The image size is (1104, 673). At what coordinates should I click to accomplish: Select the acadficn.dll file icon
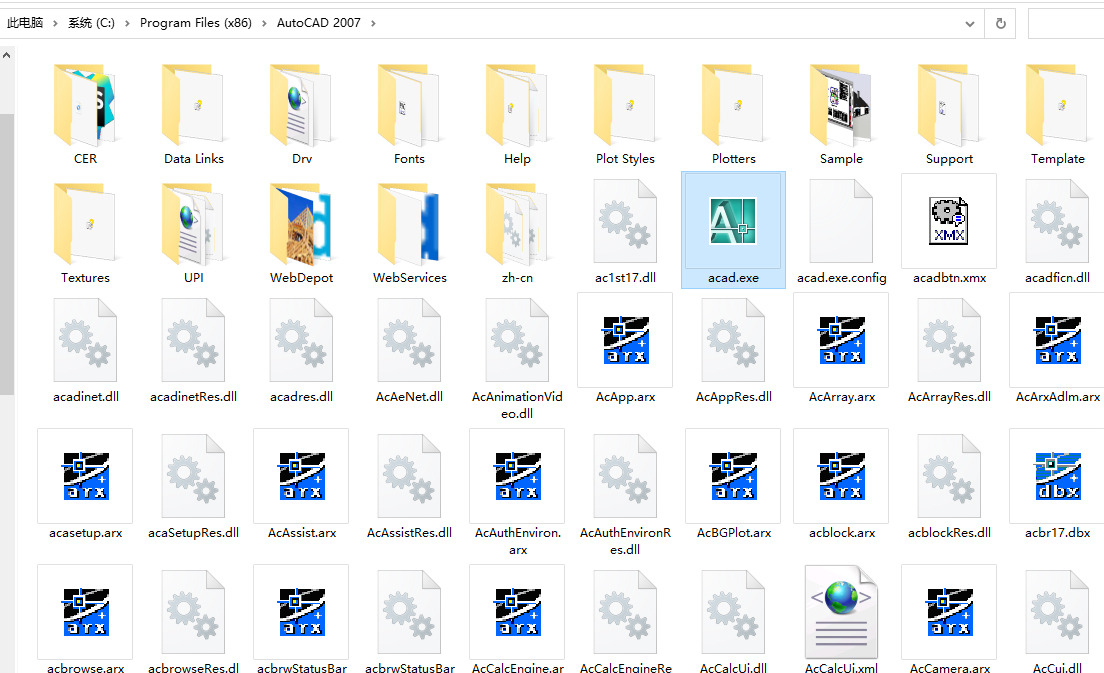tap(1058, 222)
